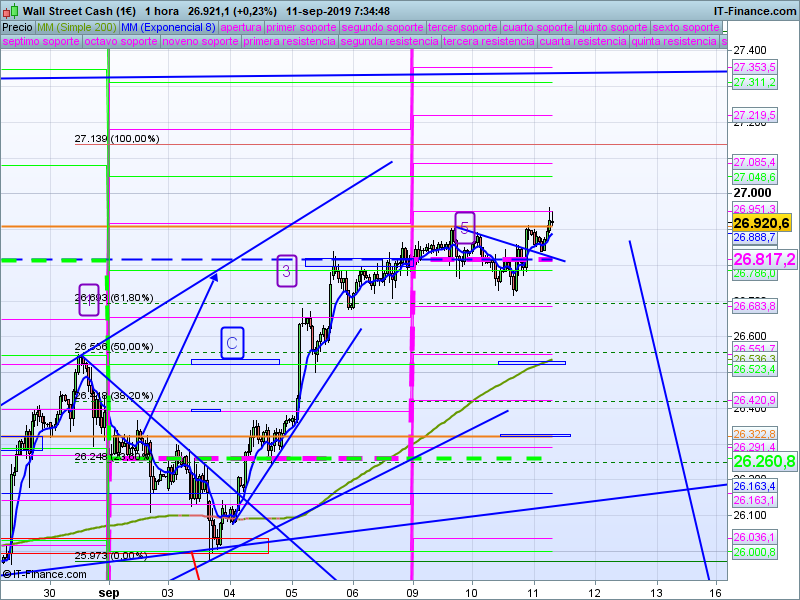Click the IT-Finance.com link in the header
Screen dimensions: 800x600
tap(755, 10)
